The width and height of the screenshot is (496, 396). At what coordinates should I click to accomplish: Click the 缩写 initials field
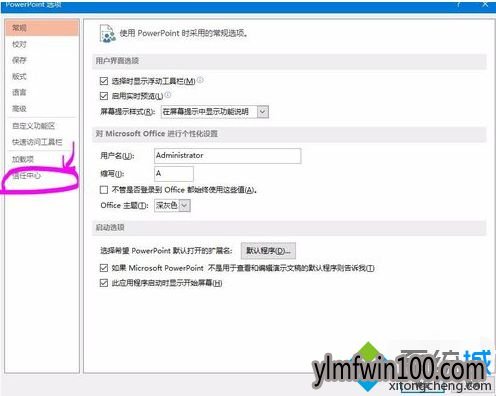pyautogui.click(x=174, y=174)
